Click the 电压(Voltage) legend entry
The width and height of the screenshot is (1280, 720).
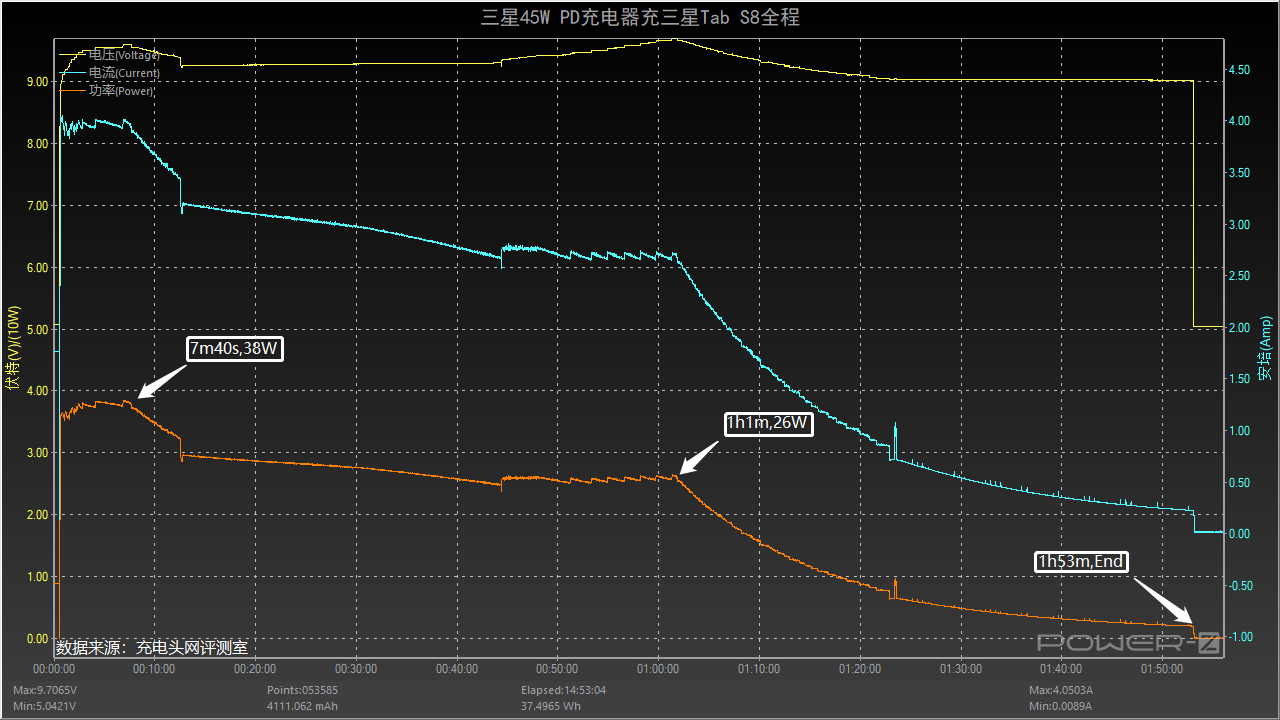[x=110, y=55]
